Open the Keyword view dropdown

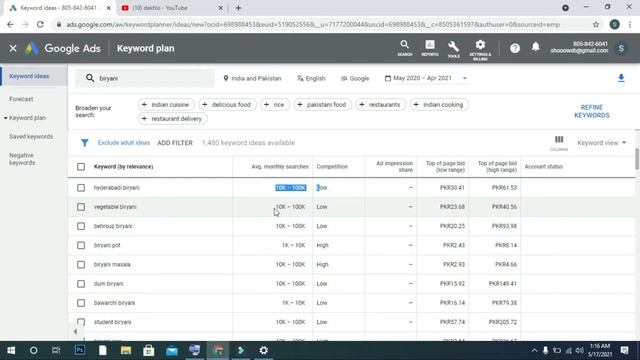pyautogui.click(x=601, y=142)
